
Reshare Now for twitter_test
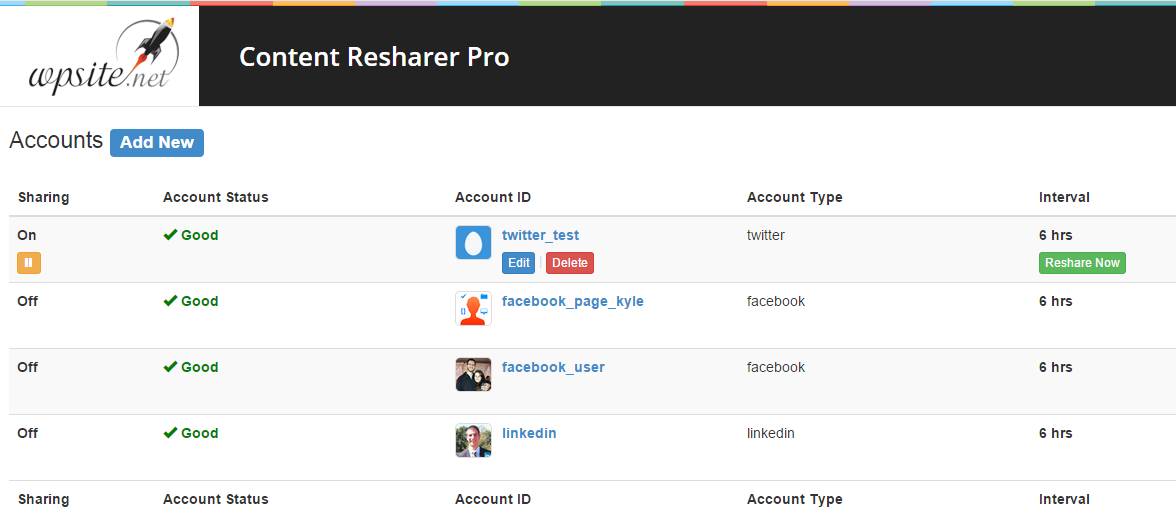(1082, 263)
